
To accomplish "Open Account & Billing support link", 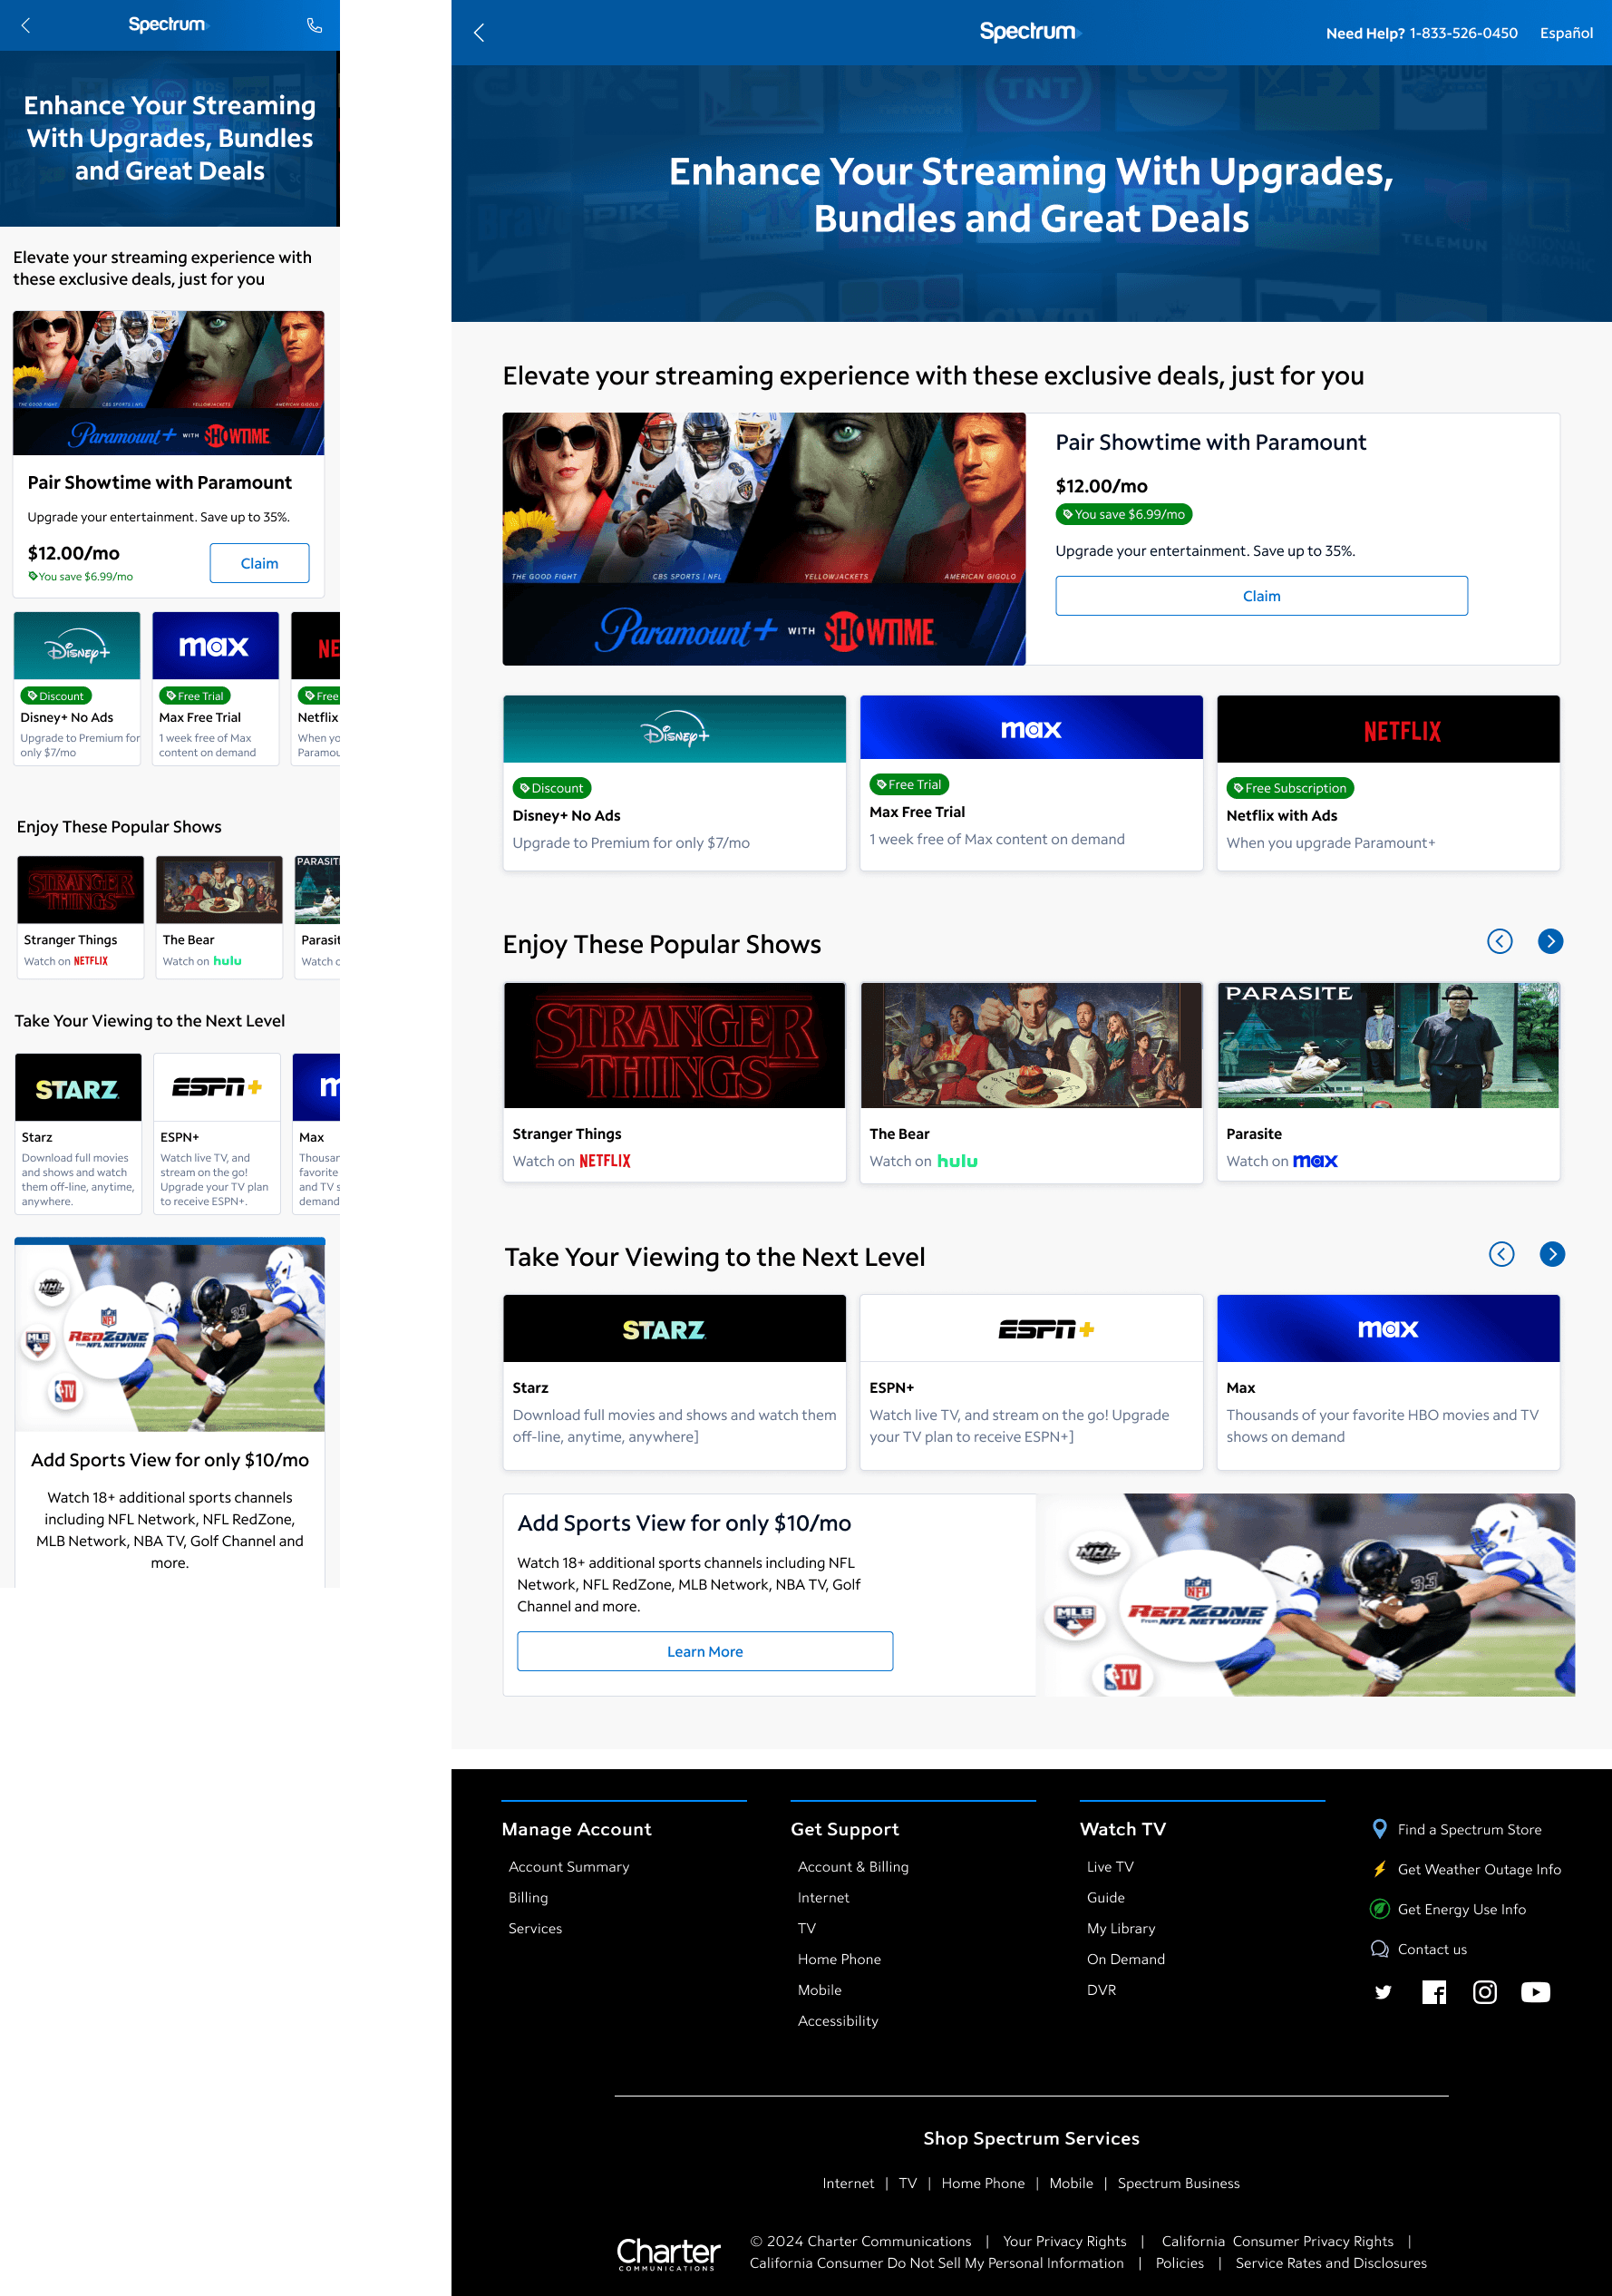I will 853,1866.
